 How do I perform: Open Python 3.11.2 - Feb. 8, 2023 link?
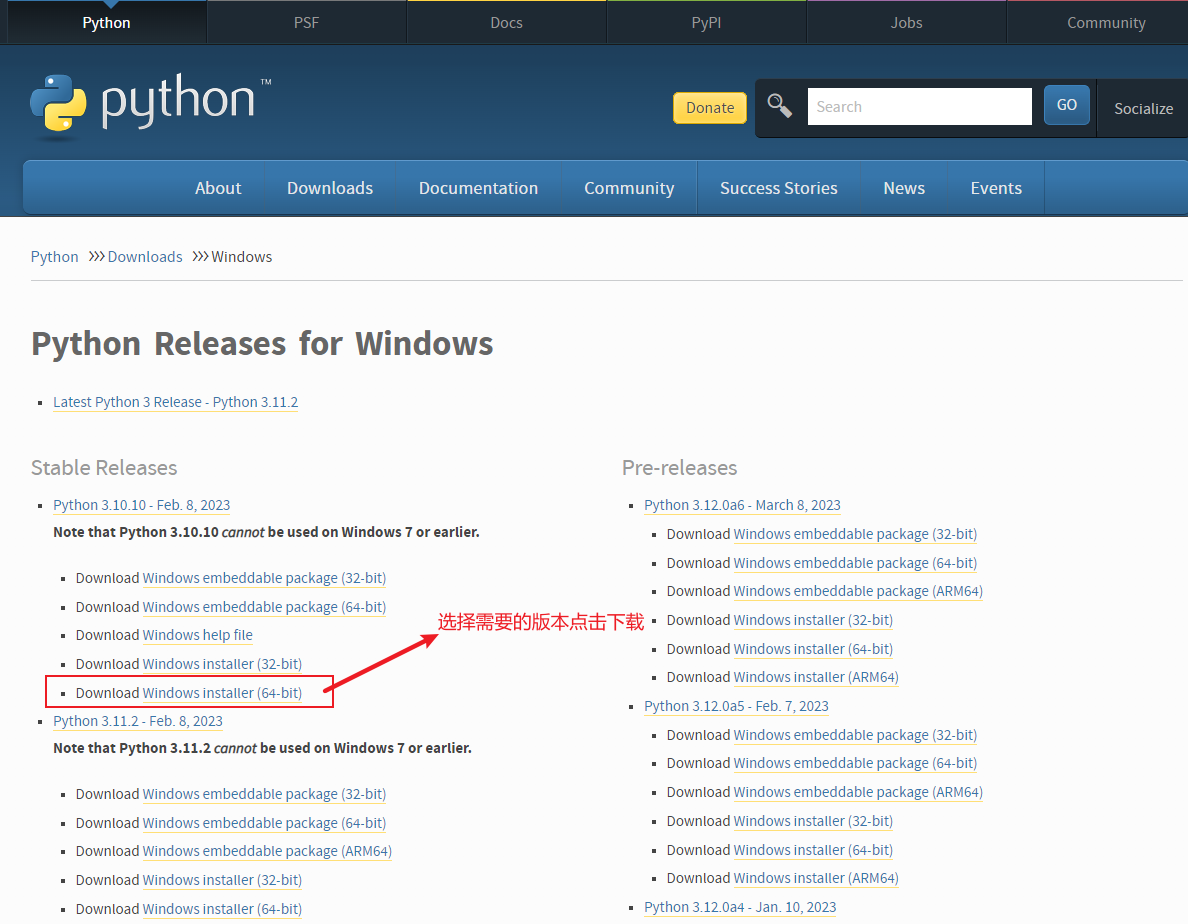point(138,721)
